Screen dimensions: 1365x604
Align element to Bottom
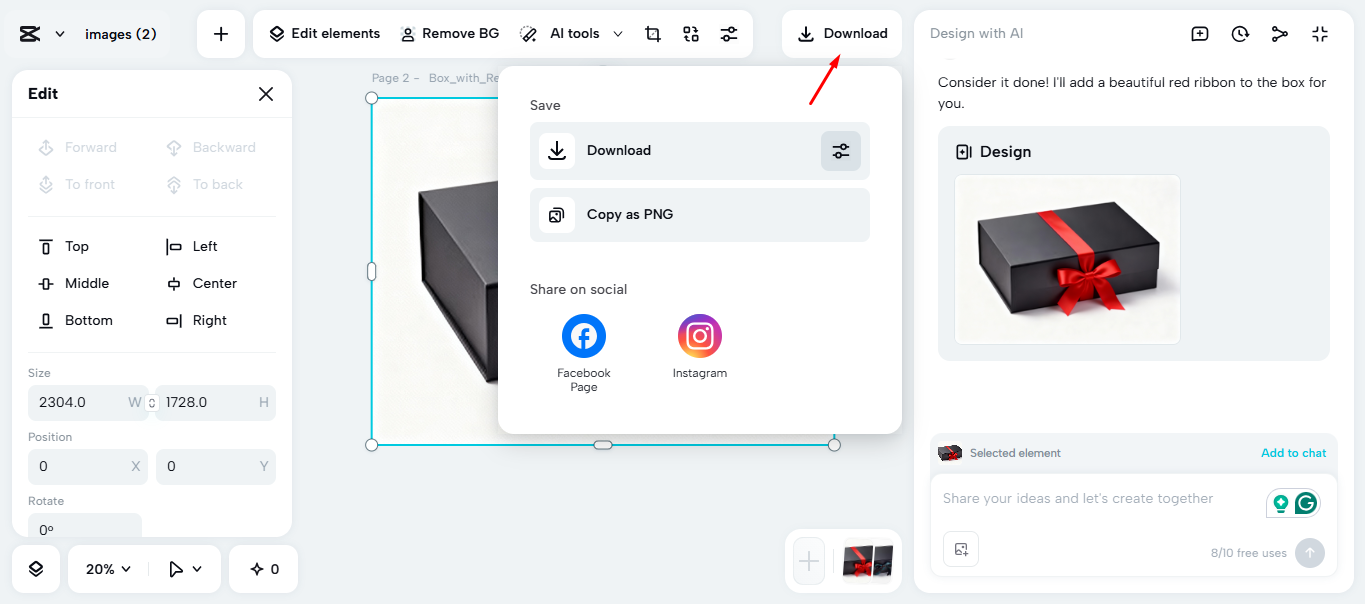pos(75,321)
